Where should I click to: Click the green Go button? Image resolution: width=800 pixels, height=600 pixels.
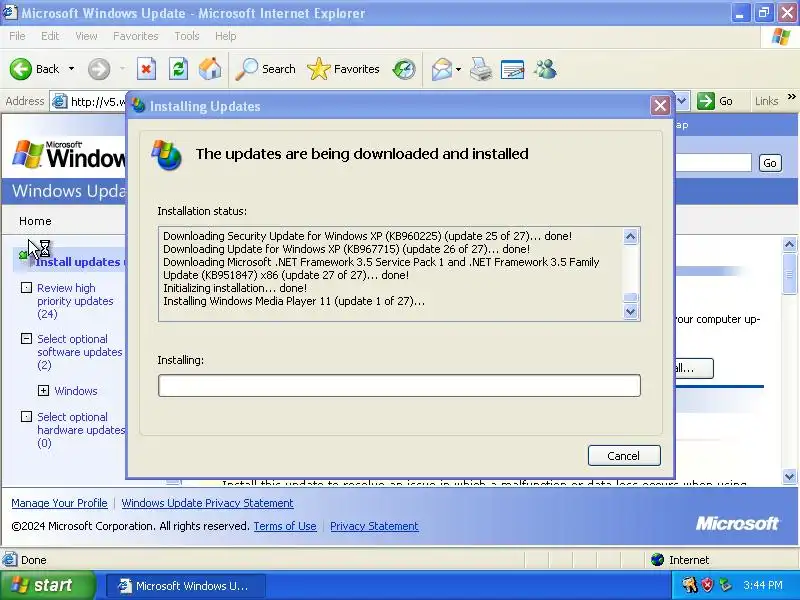(x=715, y=101)
